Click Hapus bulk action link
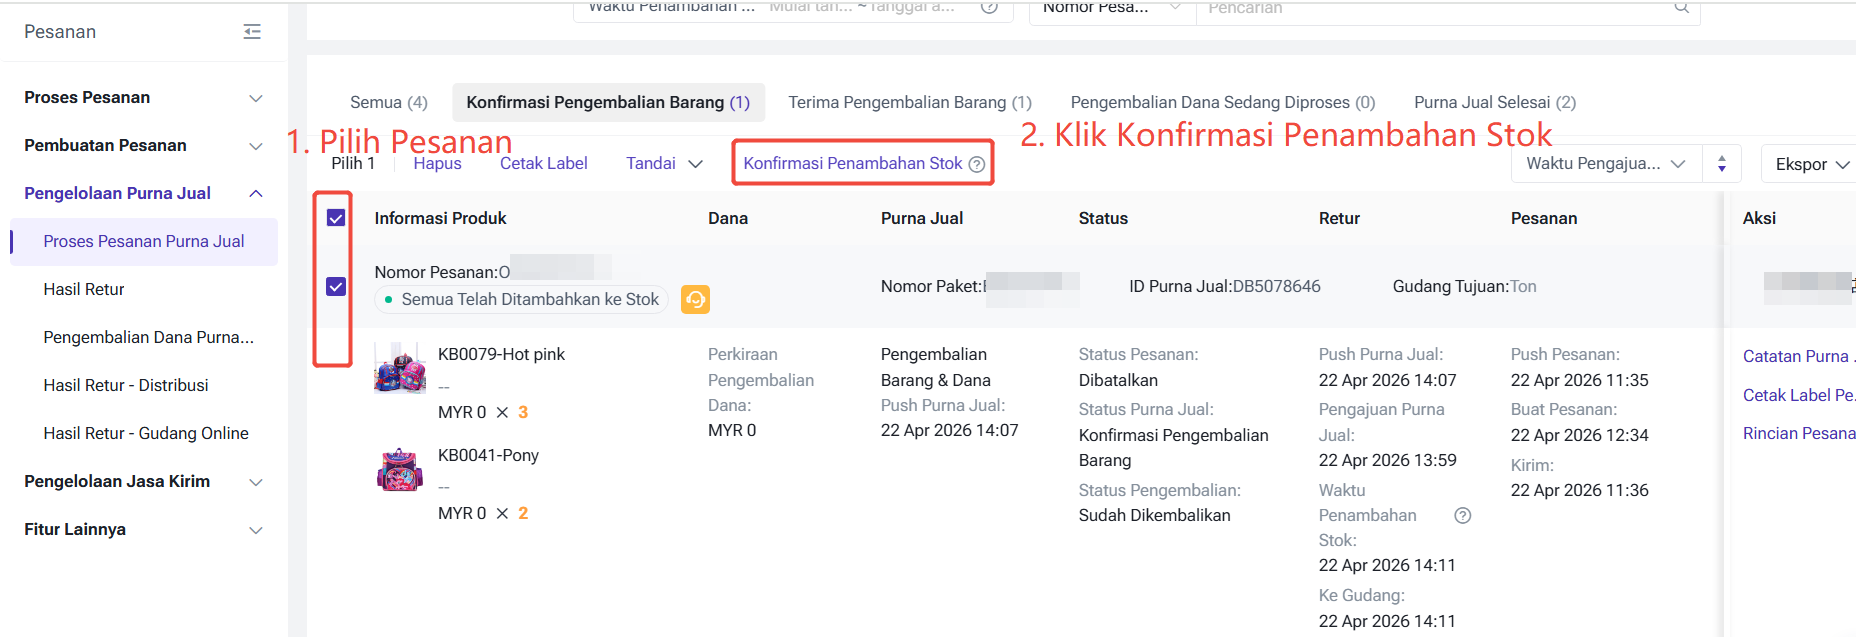The width and height of the screenshot is (1856, 637). (x=437, y=164)
